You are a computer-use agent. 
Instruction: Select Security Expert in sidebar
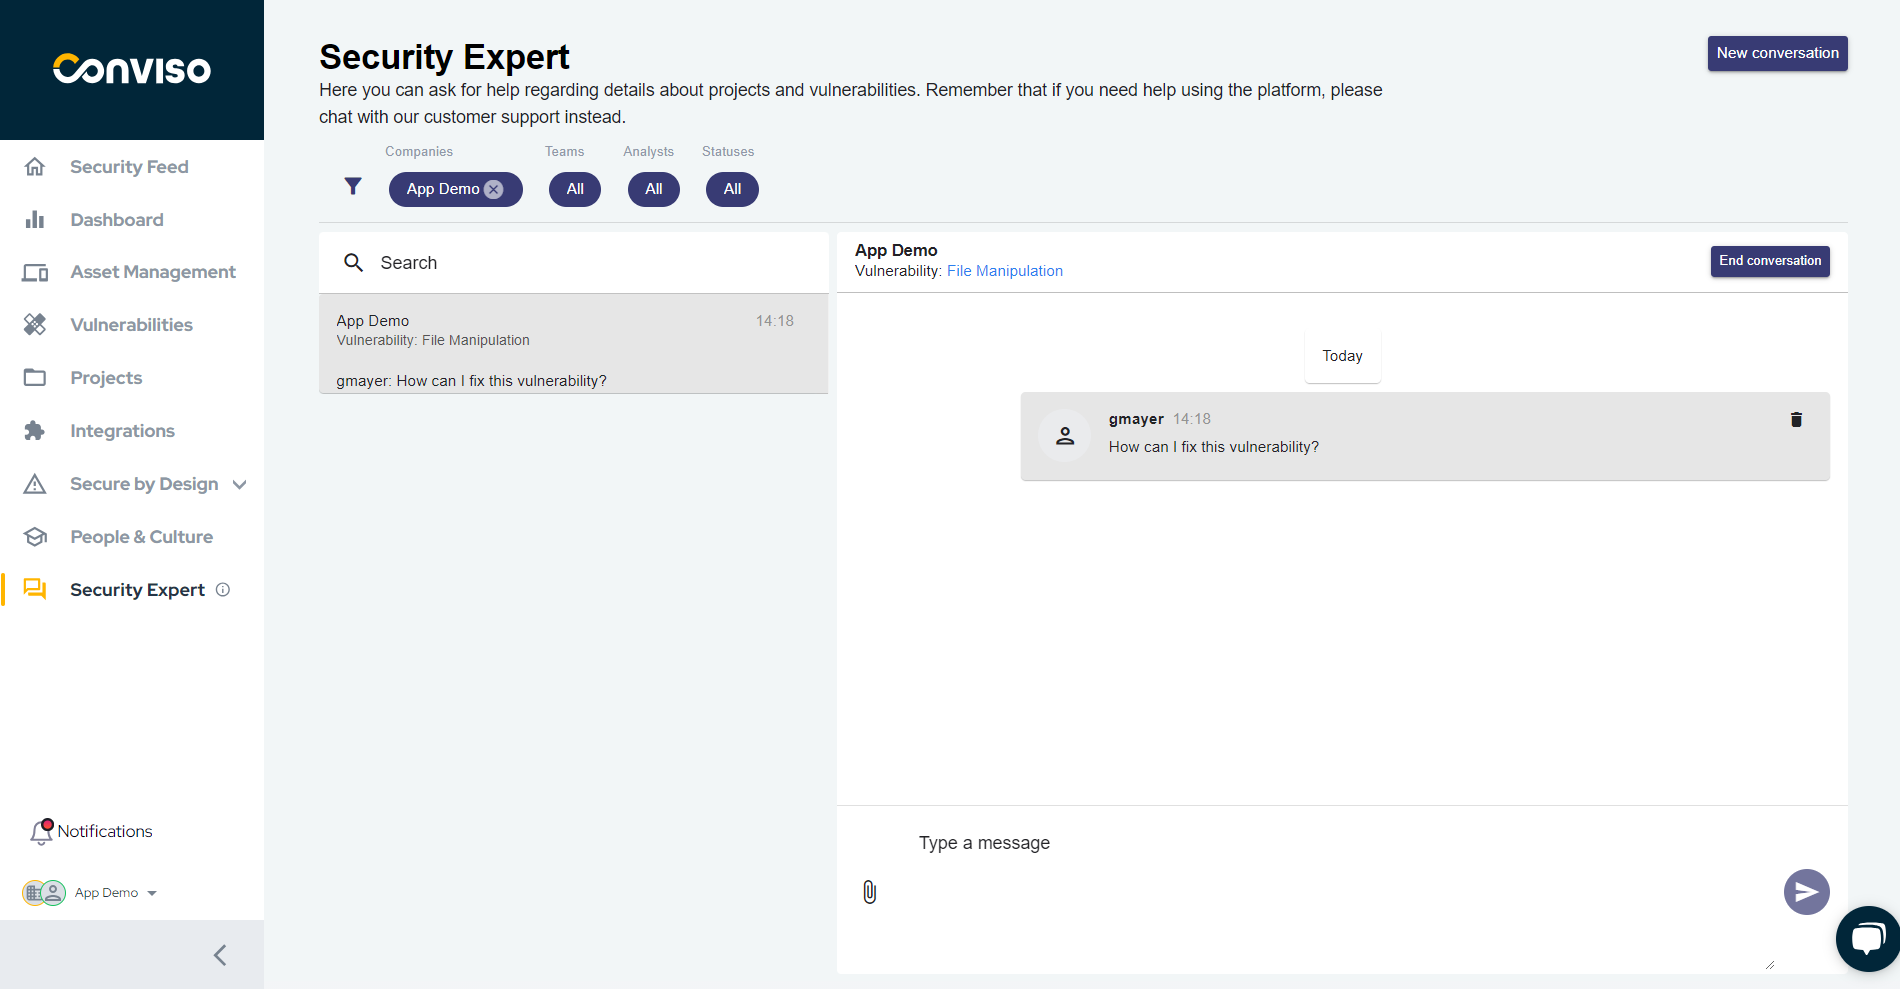137,590
